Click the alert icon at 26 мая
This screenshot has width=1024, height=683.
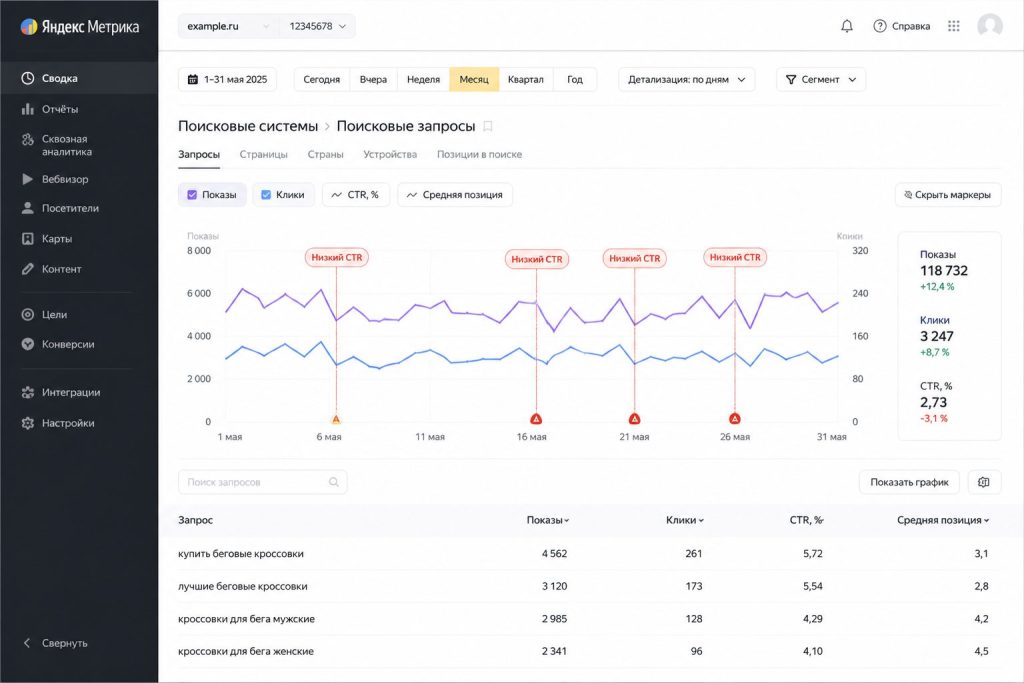coord(735,419)
